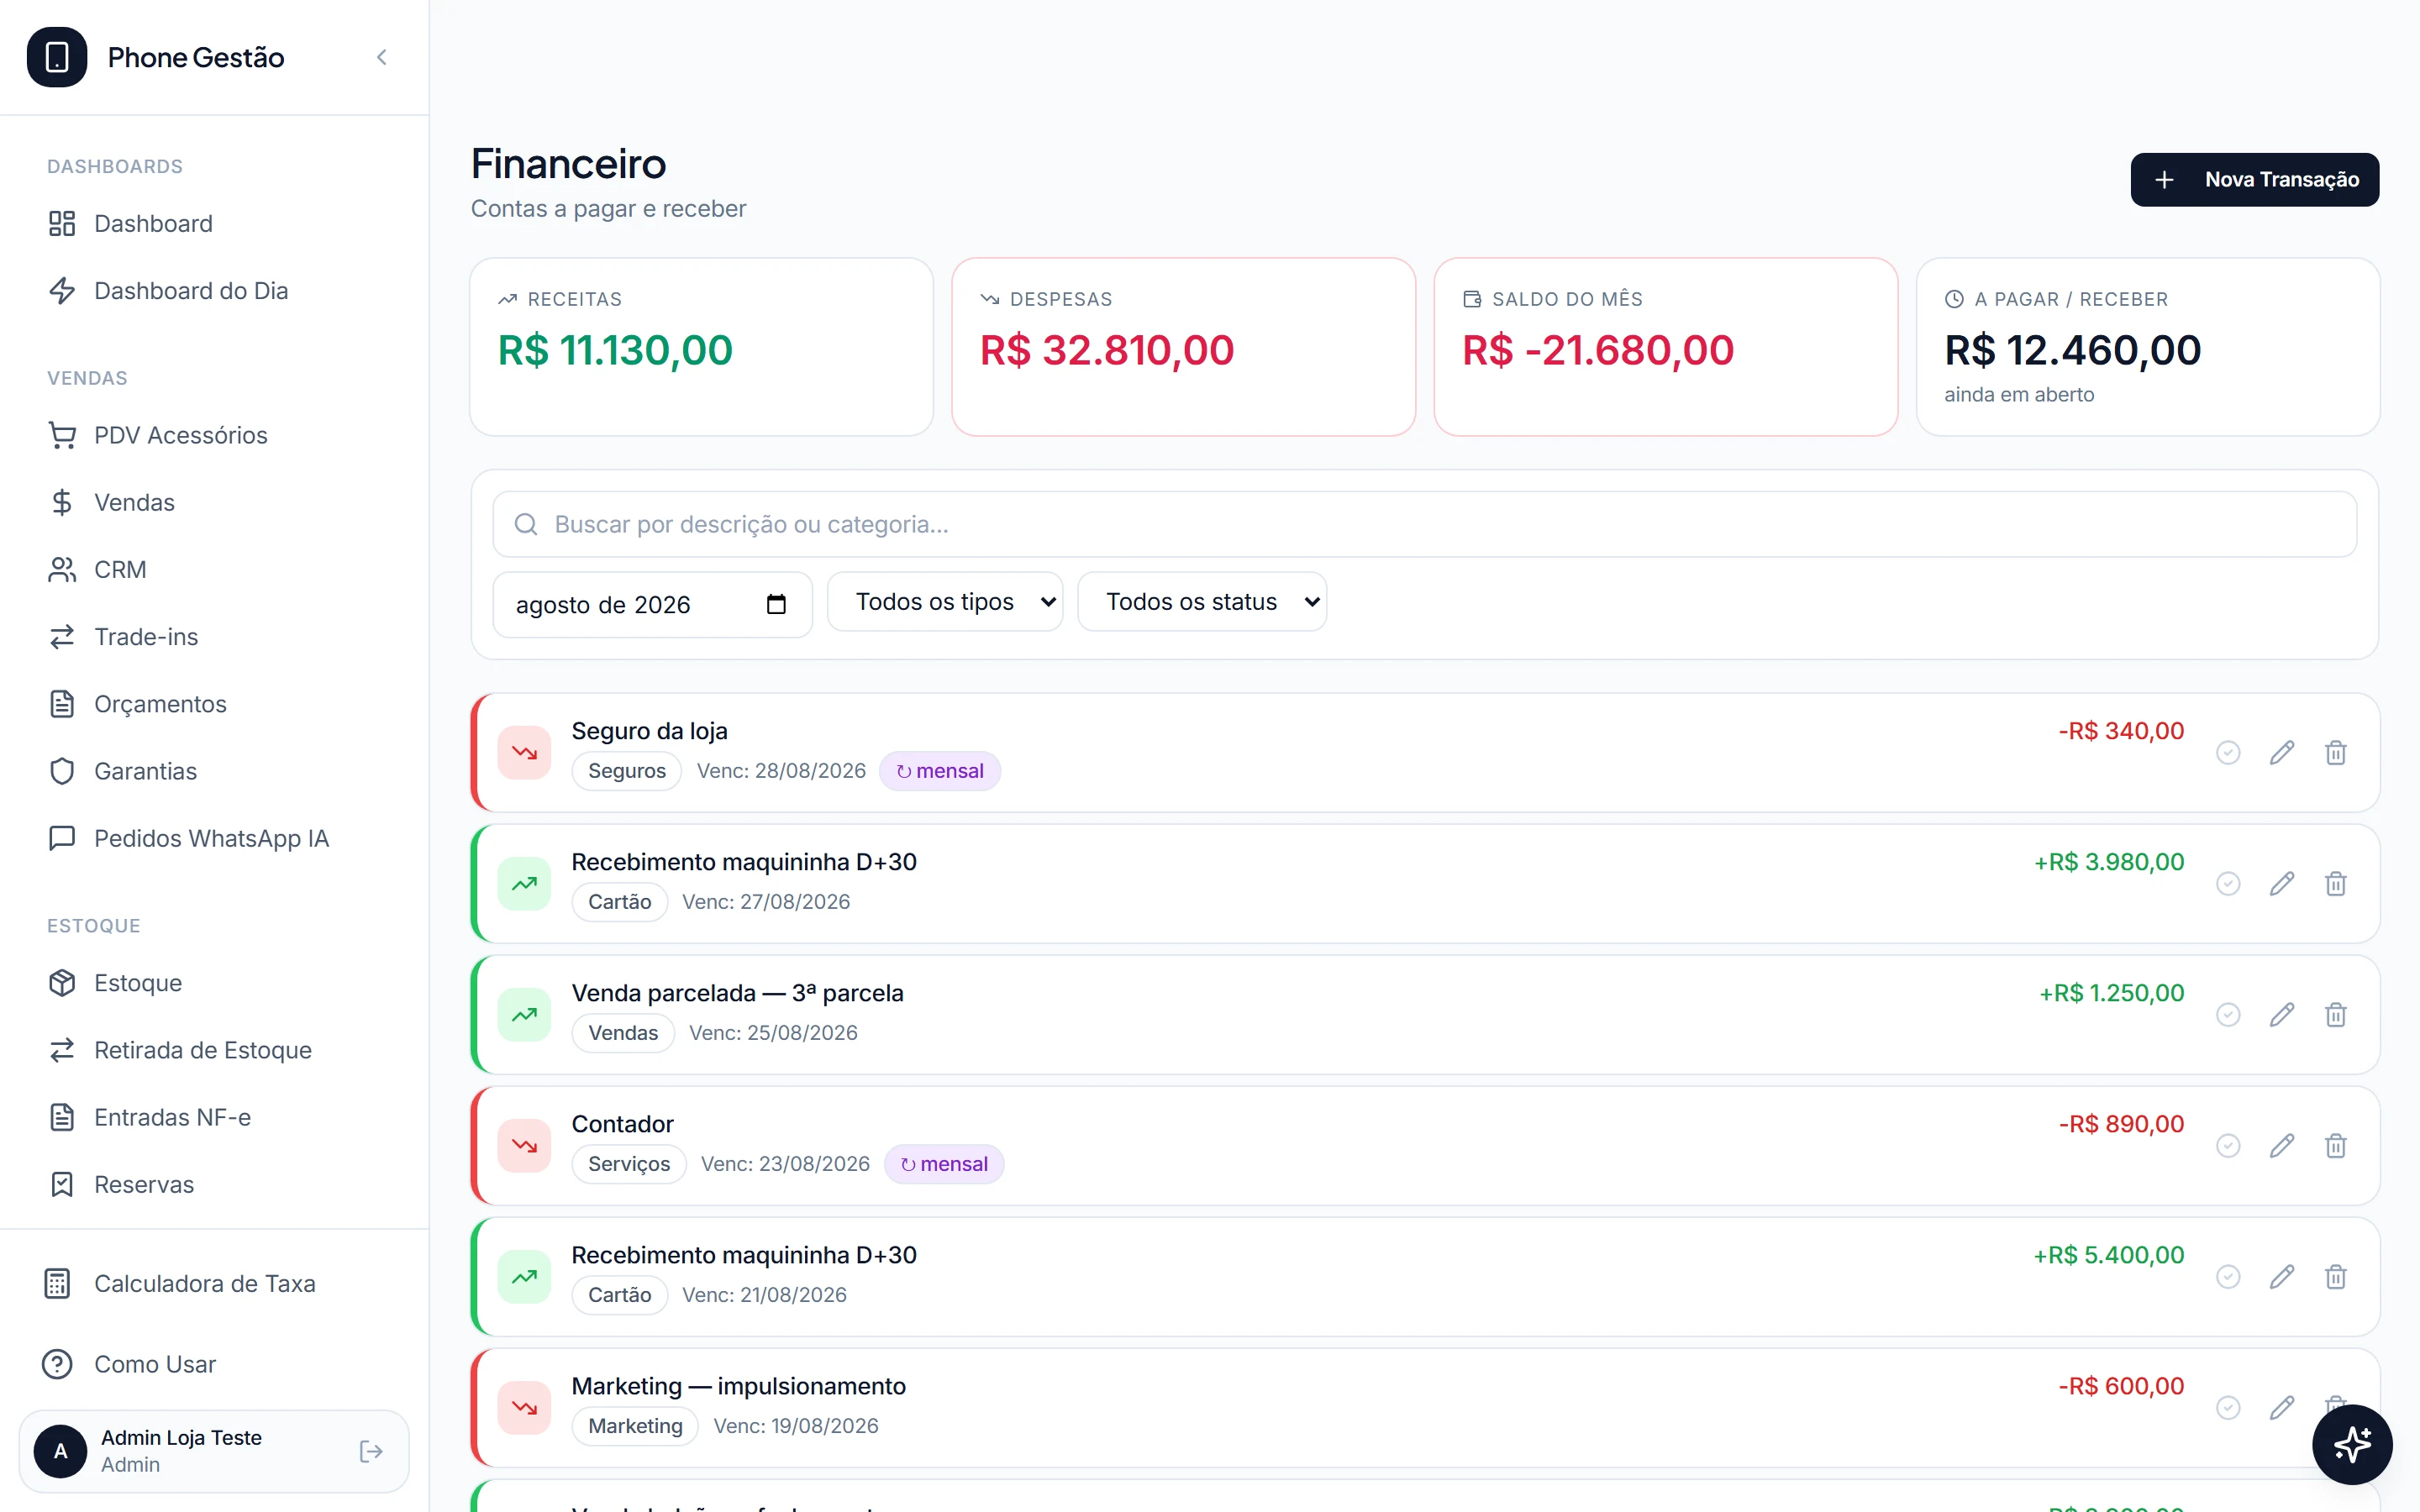Screen dimensions: 2420x1512
Task: Delete the Contador expense
Action: tap(2336, 1146)
